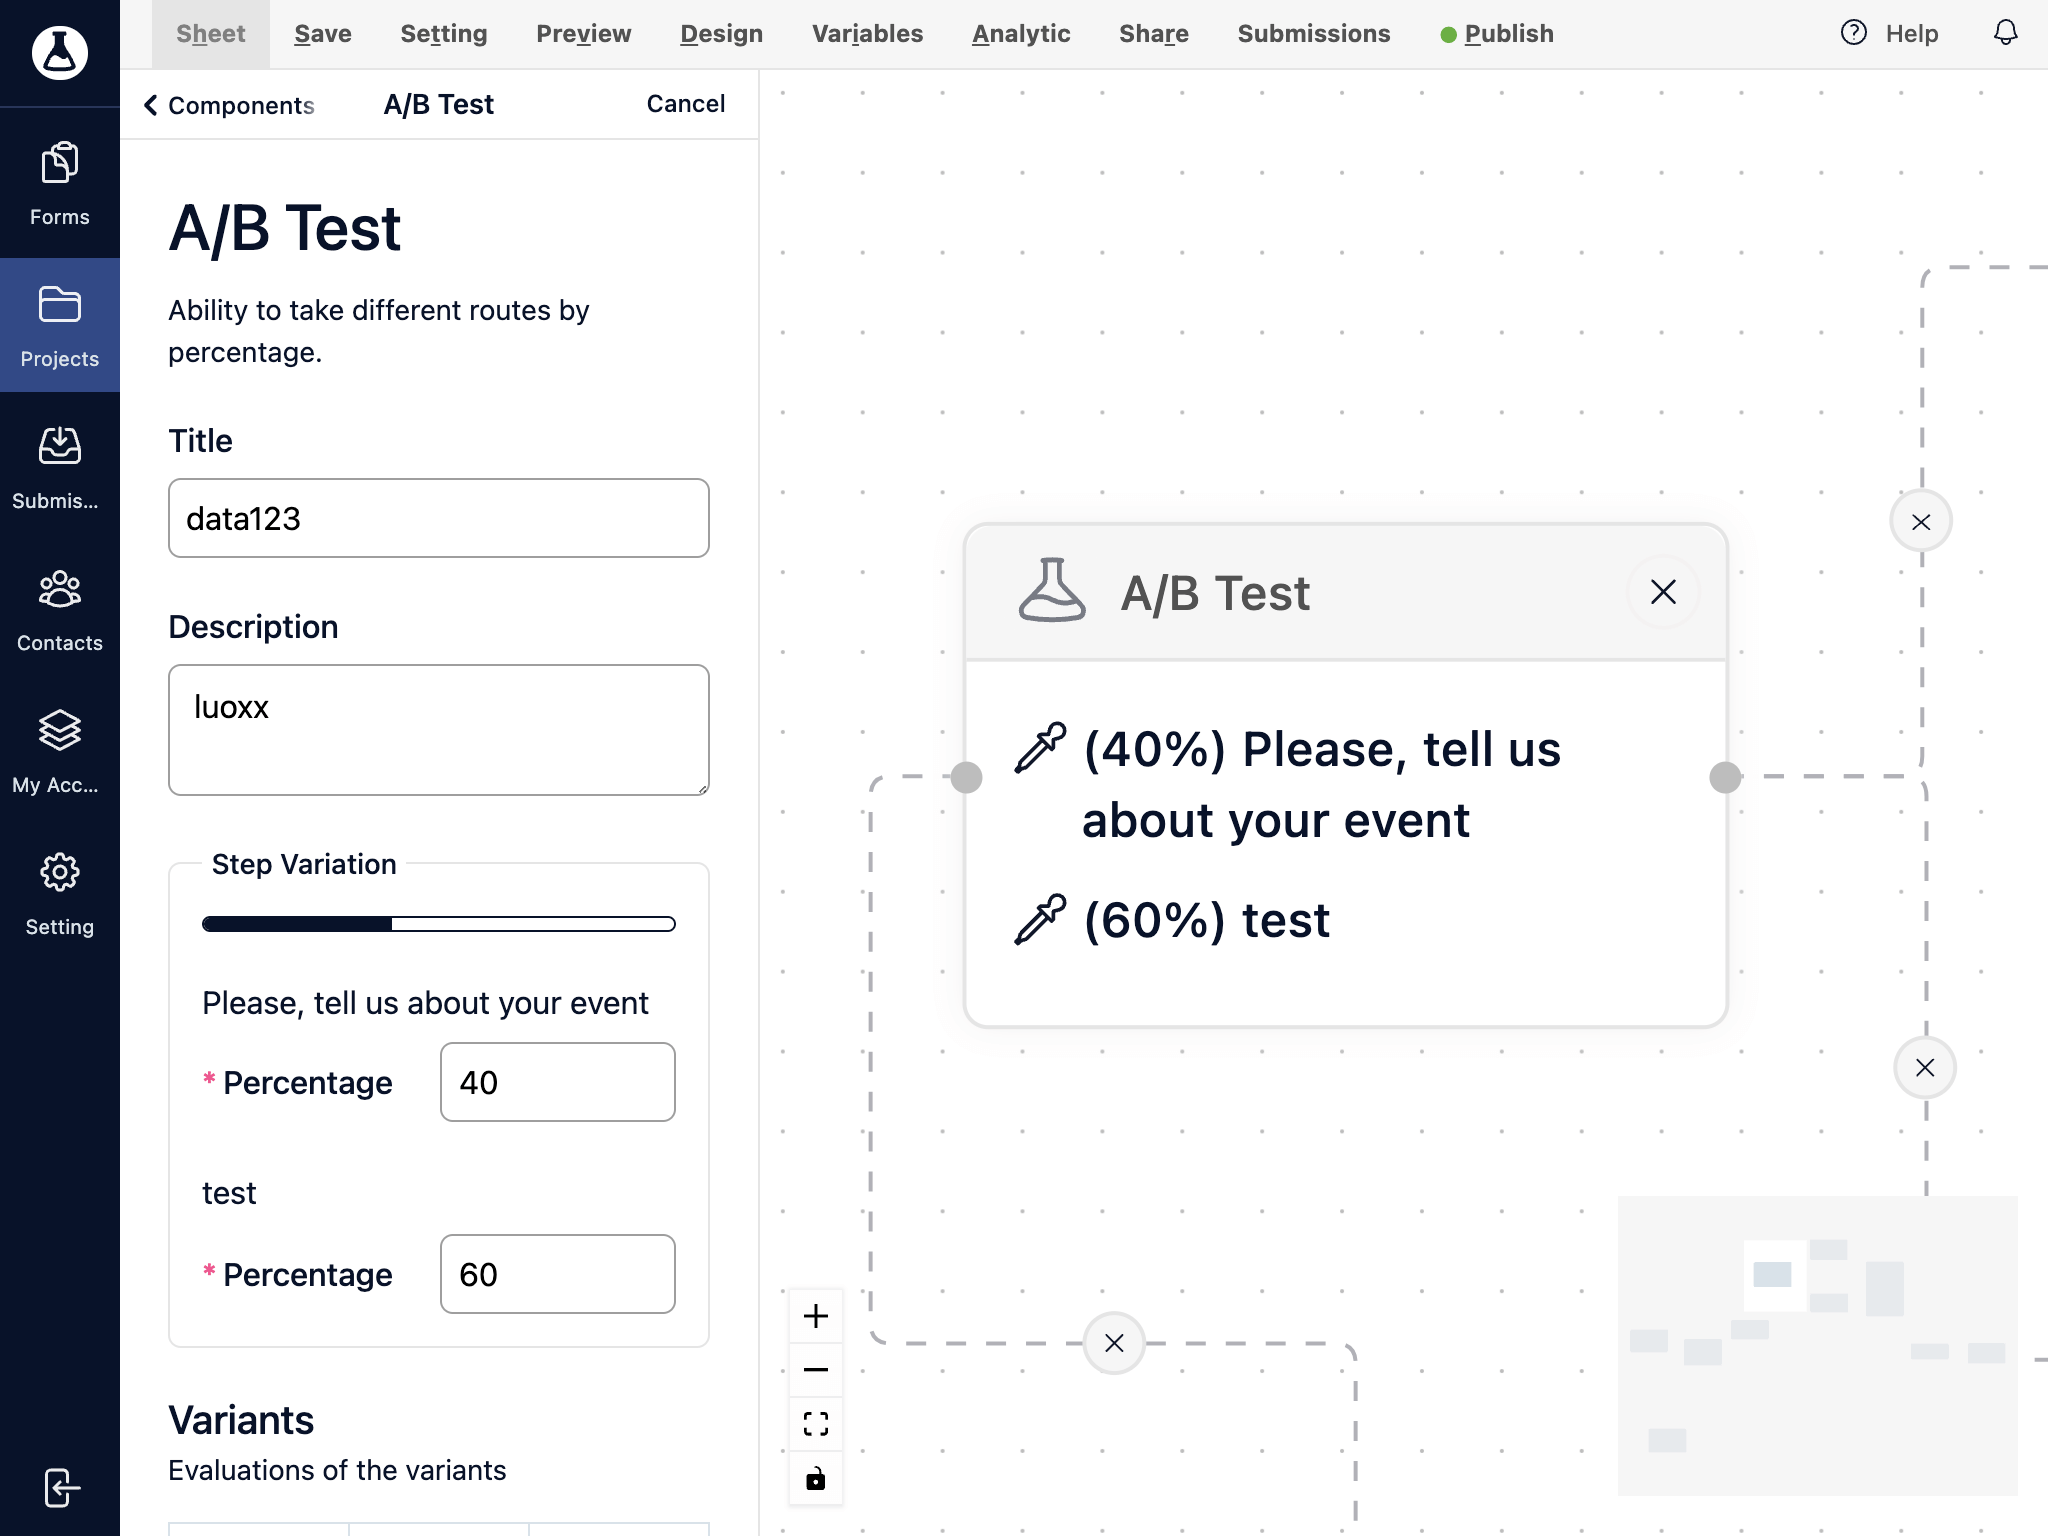
Task: Open the Setting menu in top bar
Action: 444,34
